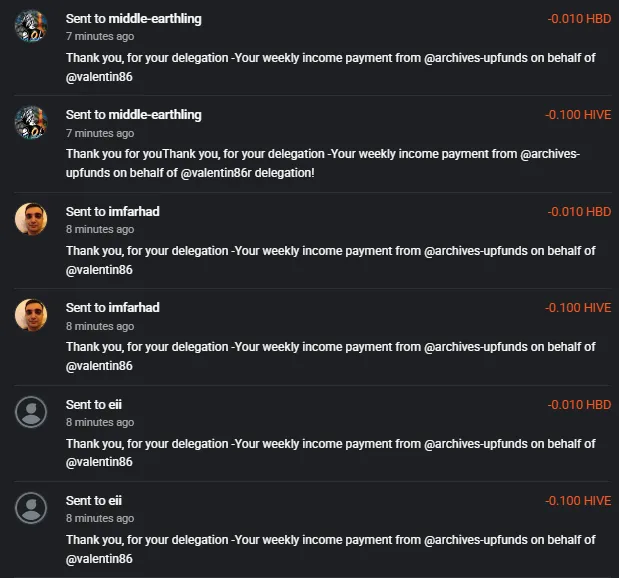
Task: Open 'Sent to eii' HBD transaction title
Action: click(94, 405)
